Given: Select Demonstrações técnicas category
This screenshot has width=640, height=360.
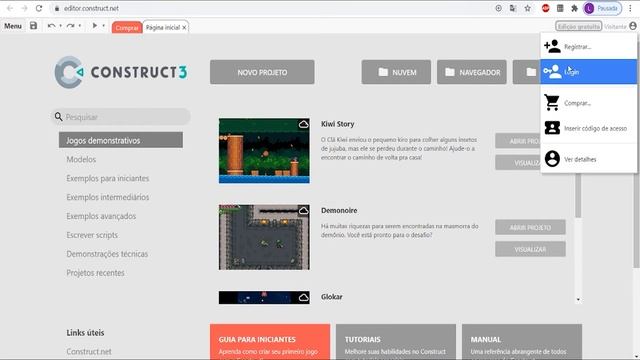Looking at the screenshot, I should pos(107,254).
